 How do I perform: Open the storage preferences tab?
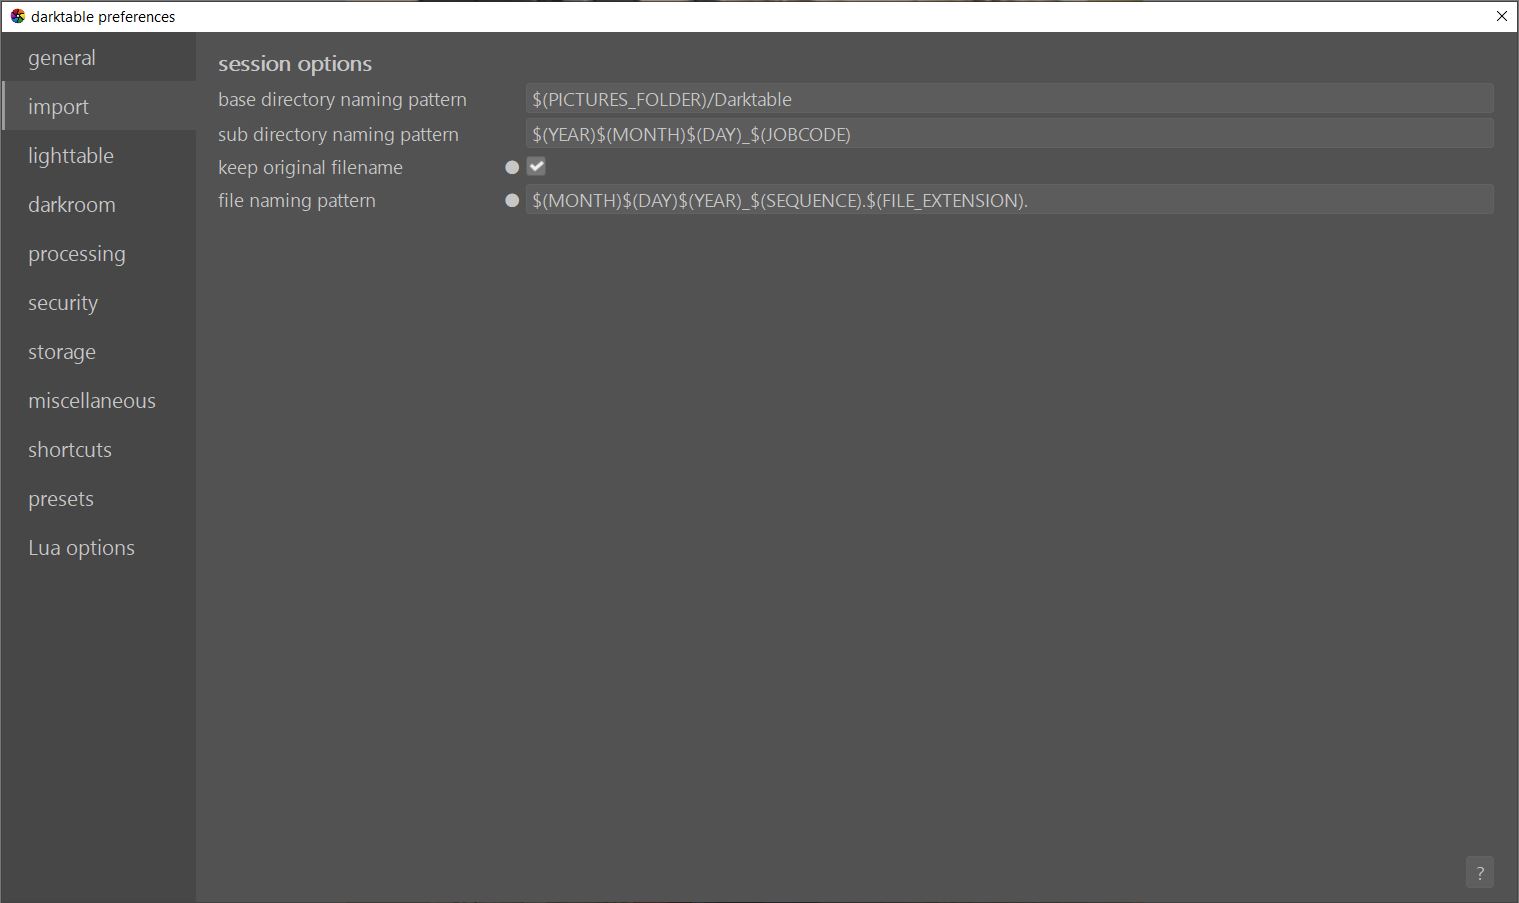(98, 352)
